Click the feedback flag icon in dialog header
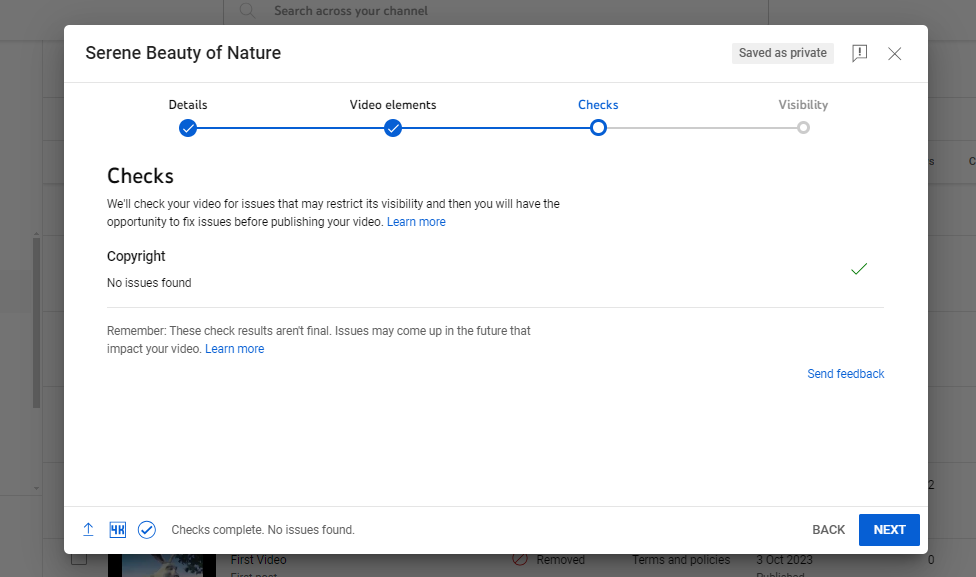 point(859,54)
